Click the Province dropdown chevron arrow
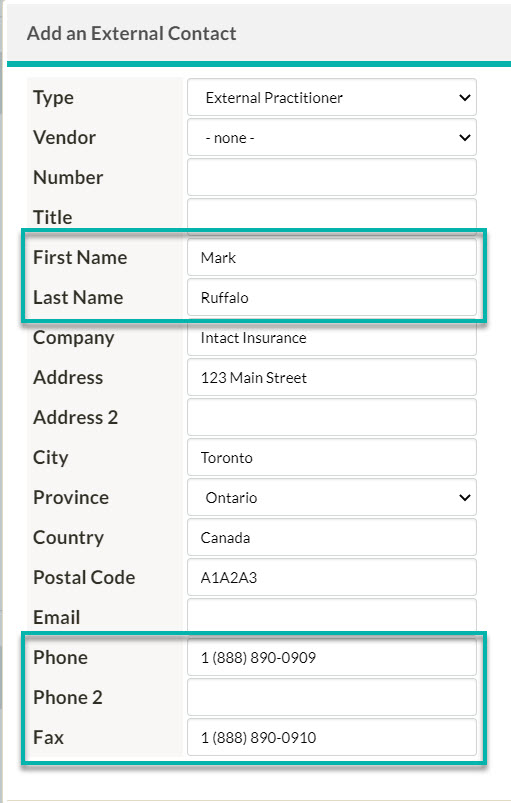 pos(464,497)
